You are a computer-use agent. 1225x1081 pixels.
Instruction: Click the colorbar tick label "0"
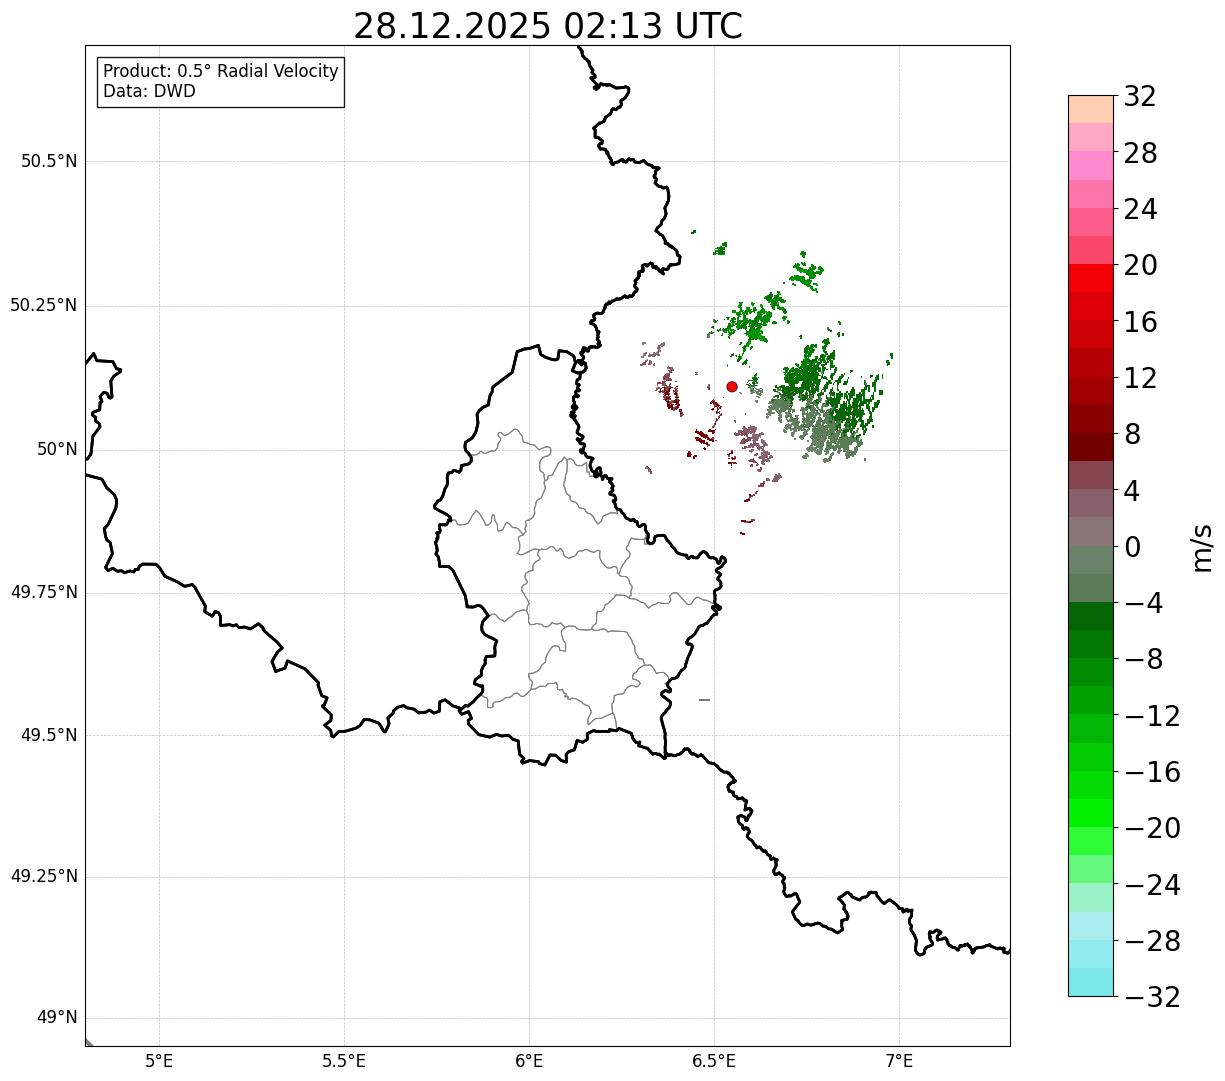pos(1132,548)
